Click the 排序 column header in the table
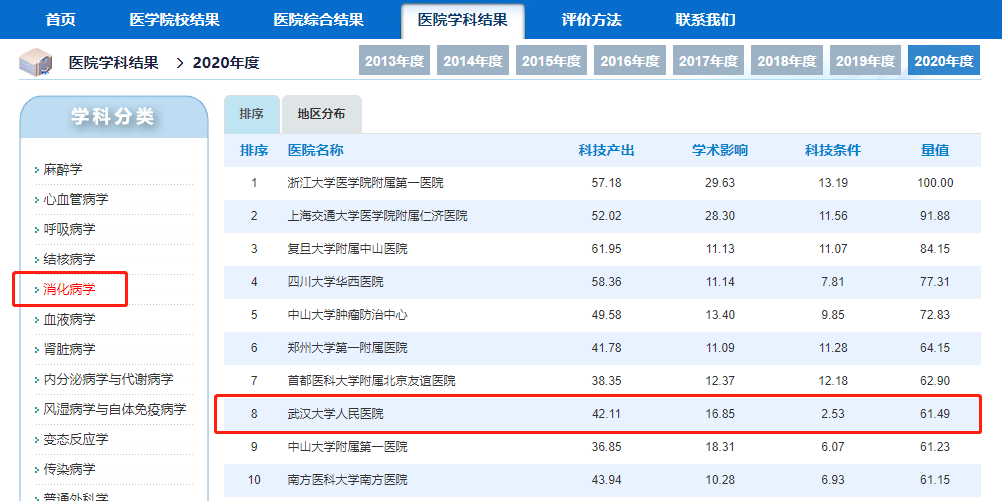Screen dimensions: 1002x501 [x=254, y=150]
